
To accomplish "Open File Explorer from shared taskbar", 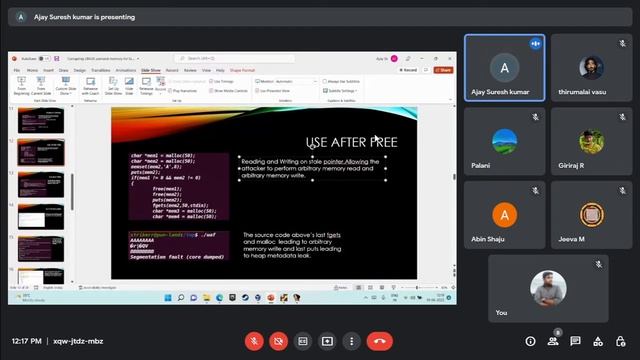I will (x=207, y=298).
